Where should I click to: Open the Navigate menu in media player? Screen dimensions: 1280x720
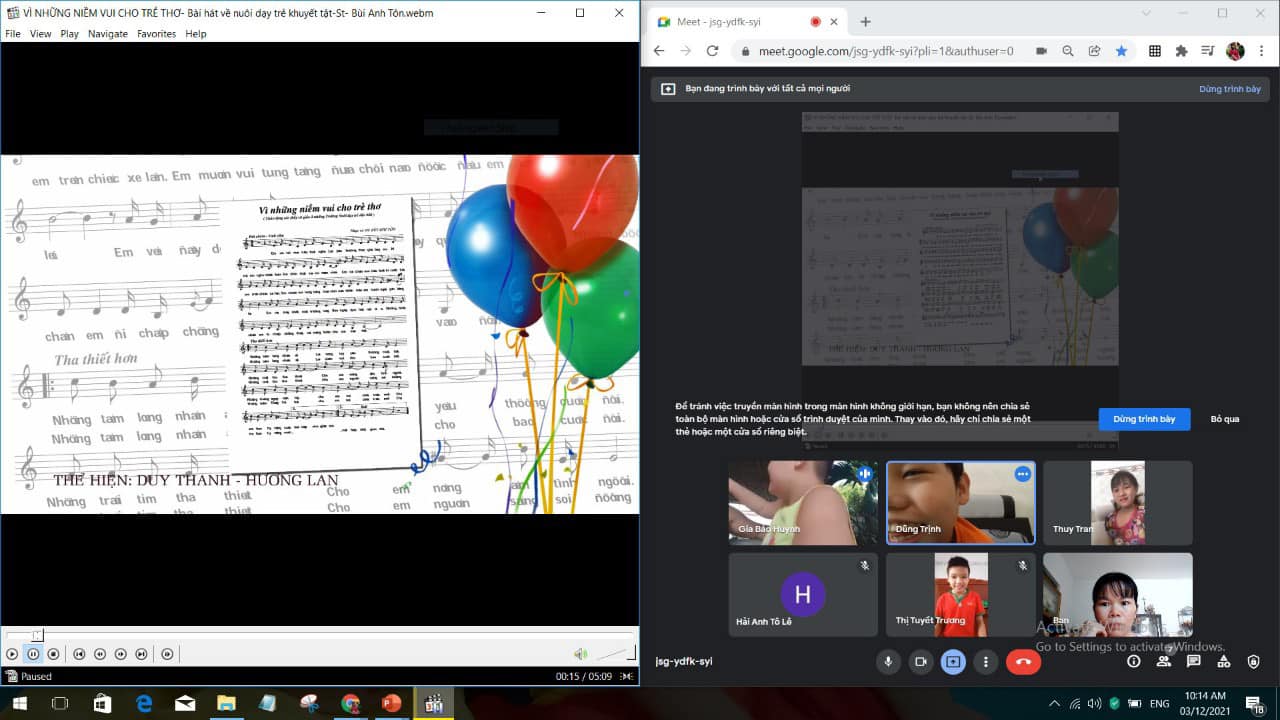pyautogui.click(x=108, y=33)
